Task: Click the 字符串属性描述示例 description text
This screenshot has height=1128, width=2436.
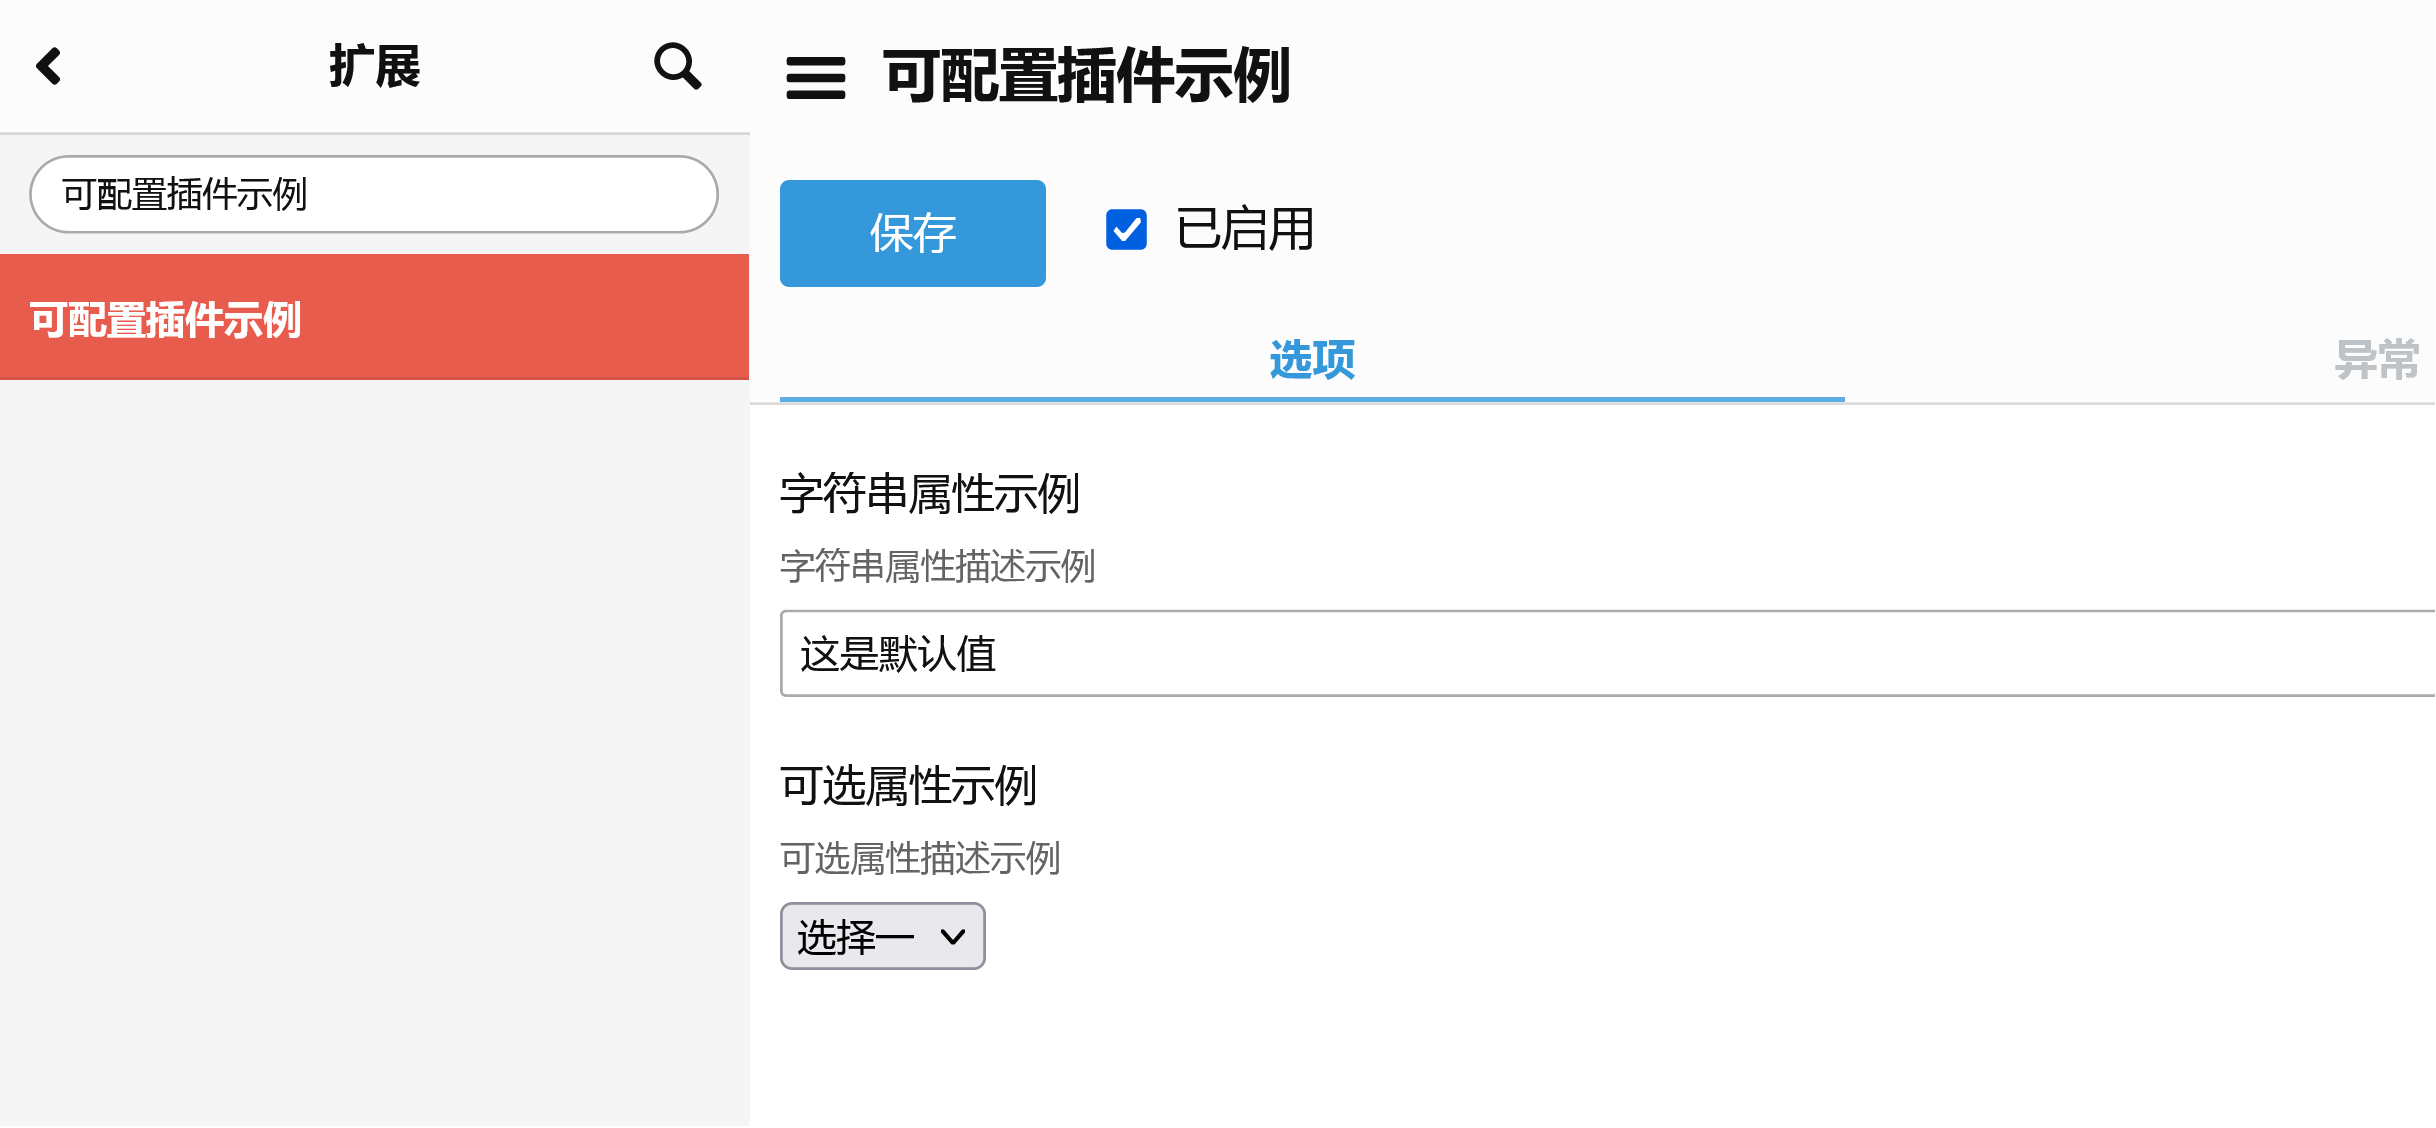Action: pos(937,567)
